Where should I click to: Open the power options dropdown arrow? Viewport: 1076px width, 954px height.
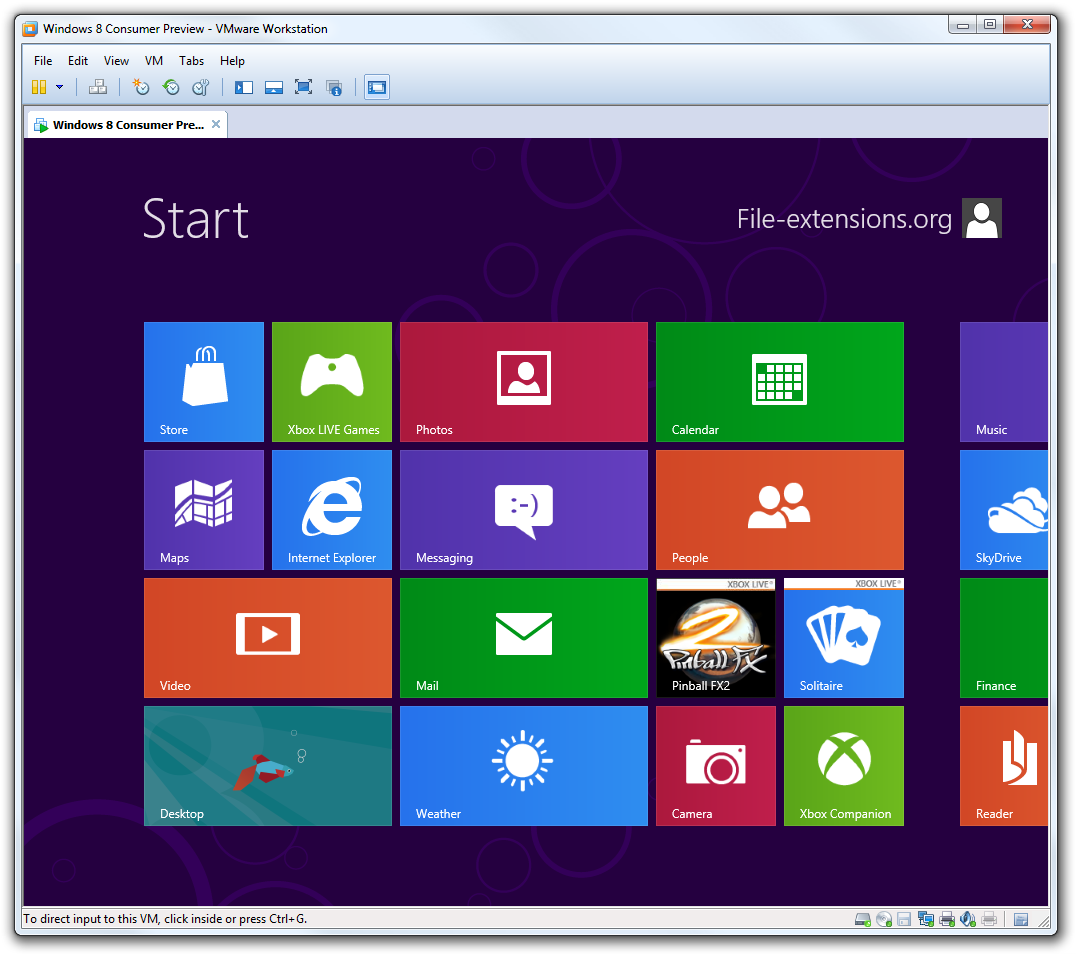[58, 87]
